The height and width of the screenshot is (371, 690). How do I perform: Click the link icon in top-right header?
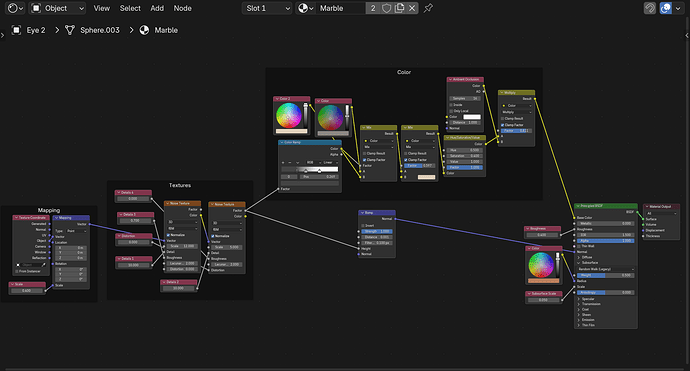[x=650, y=8]
